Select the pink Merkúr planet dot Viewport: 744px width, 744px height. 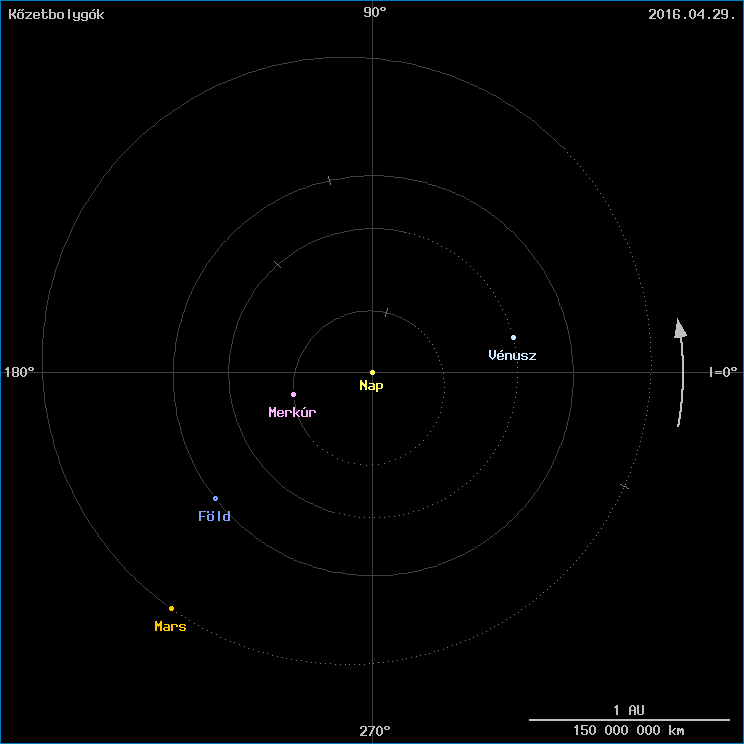(x=293, y=394)
